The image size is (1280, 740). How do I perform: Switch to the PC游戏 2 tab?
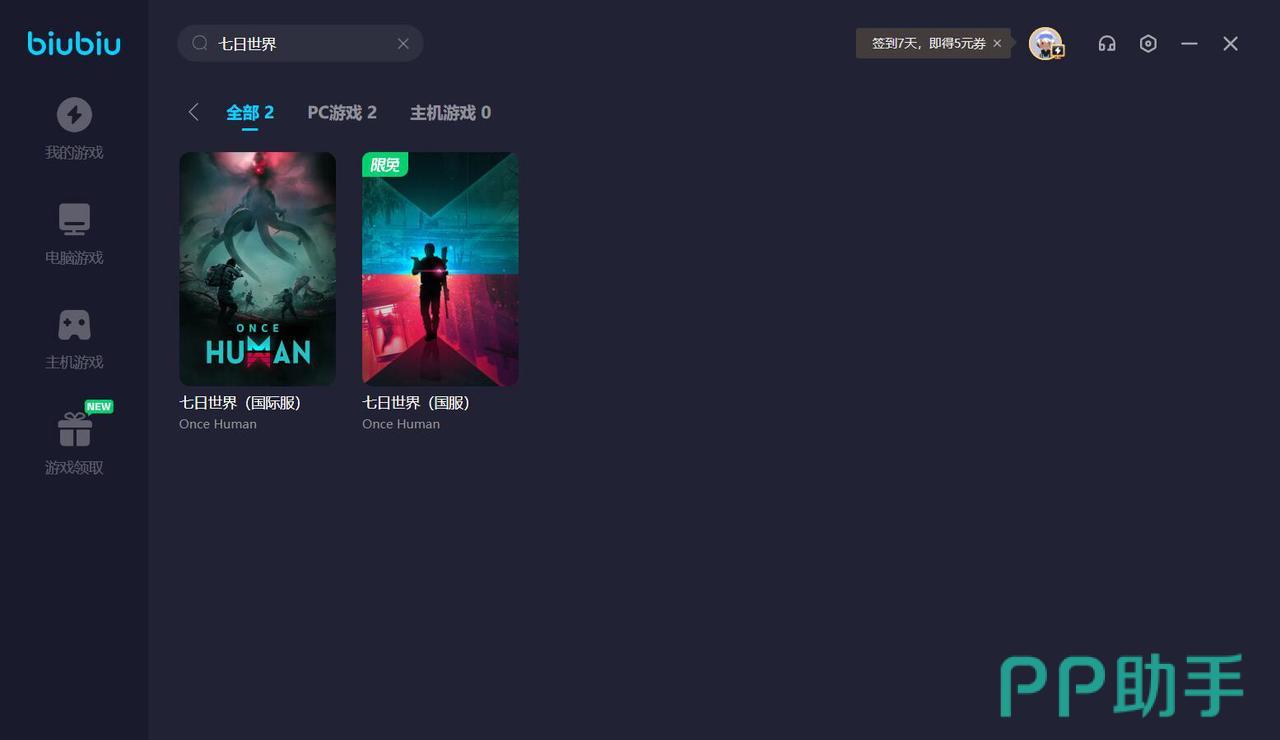pyautogui.click(x=342, y=113)
